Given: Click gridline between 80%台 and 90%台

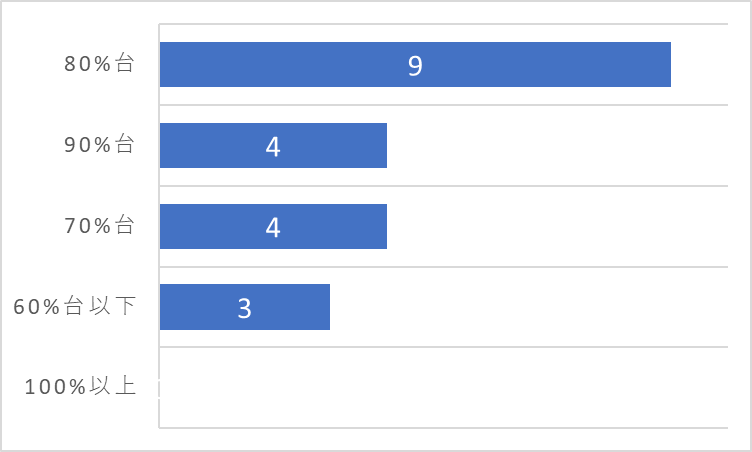Looking at the screenshot, I should [x=444, y=105].
